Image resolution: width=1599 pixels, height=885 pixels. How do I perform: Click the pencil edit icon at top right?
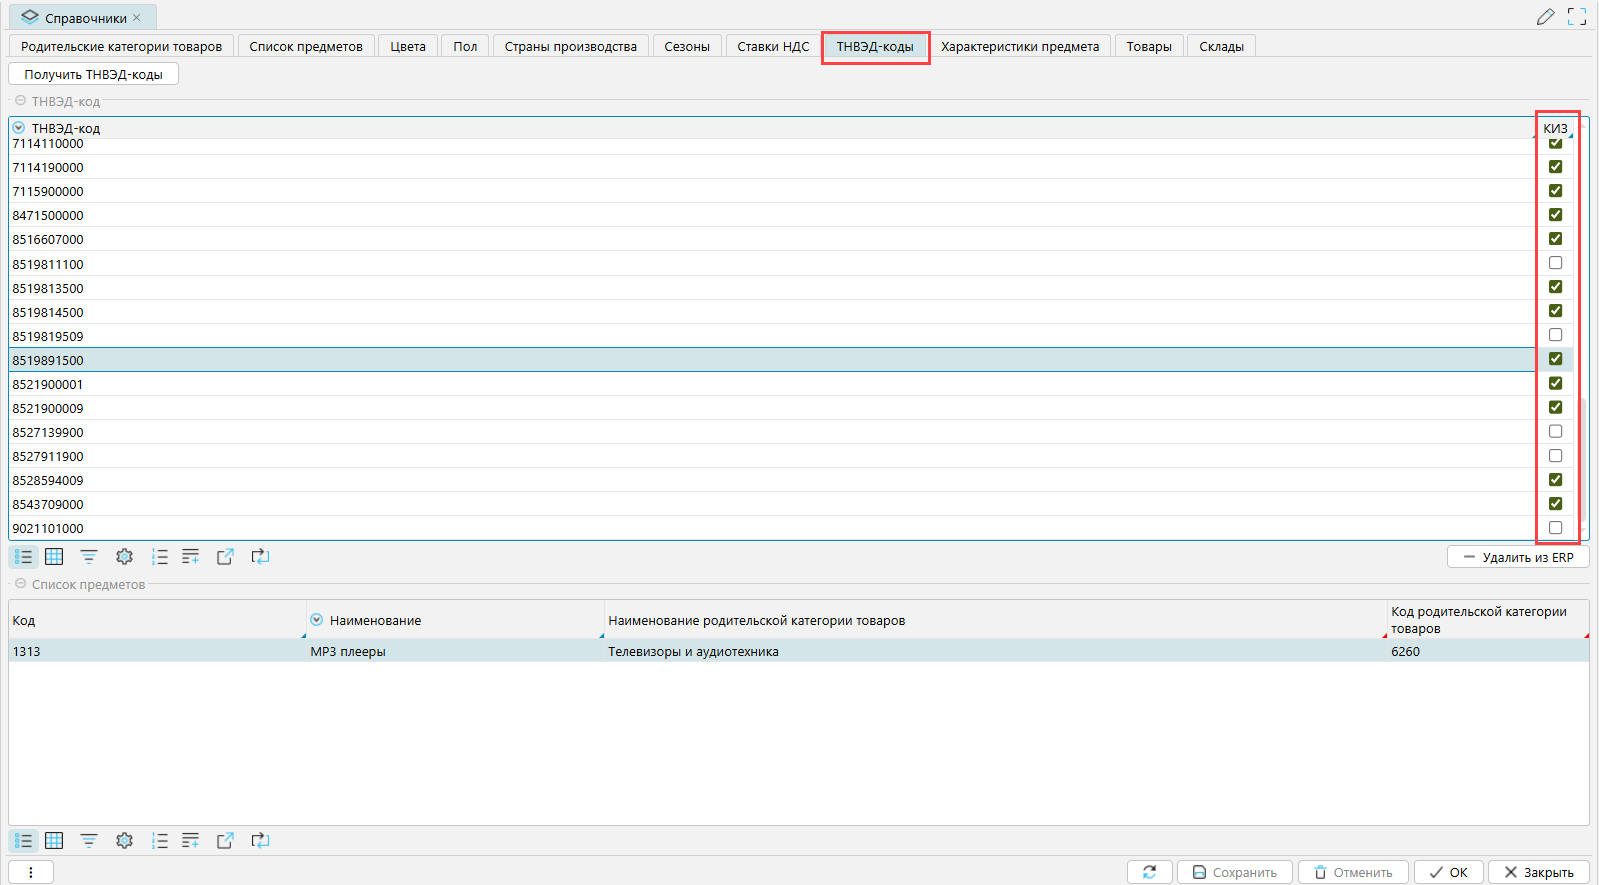[x=1545, y=17]
